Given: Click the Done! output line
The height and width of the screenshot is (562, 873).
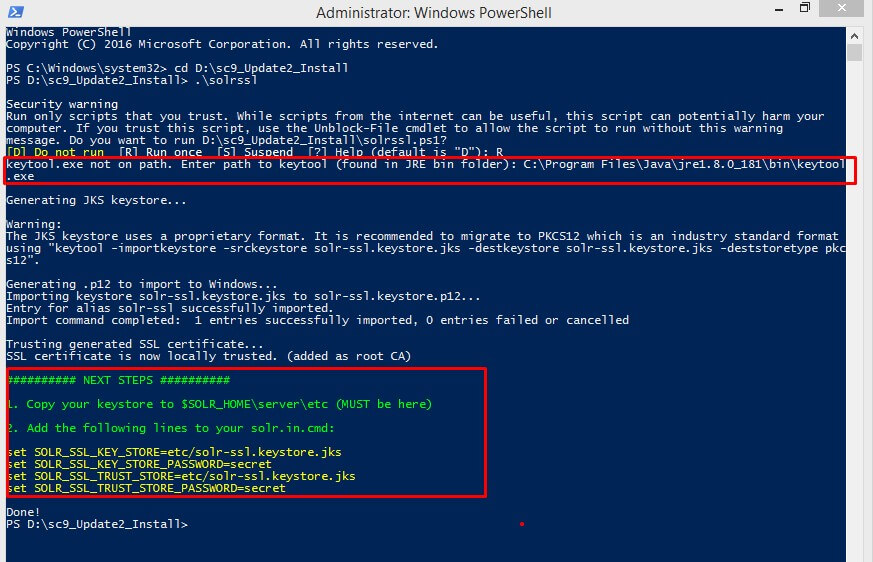Looking at the screenshot, I should point(23,512).
